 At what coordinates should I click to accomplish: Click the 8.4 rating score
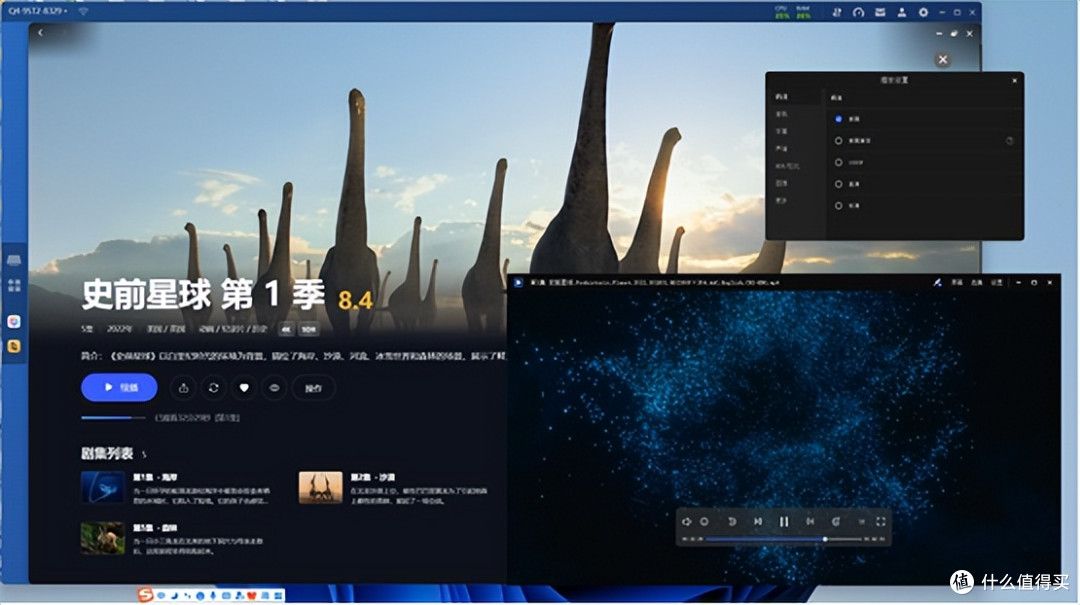point(355,300)
